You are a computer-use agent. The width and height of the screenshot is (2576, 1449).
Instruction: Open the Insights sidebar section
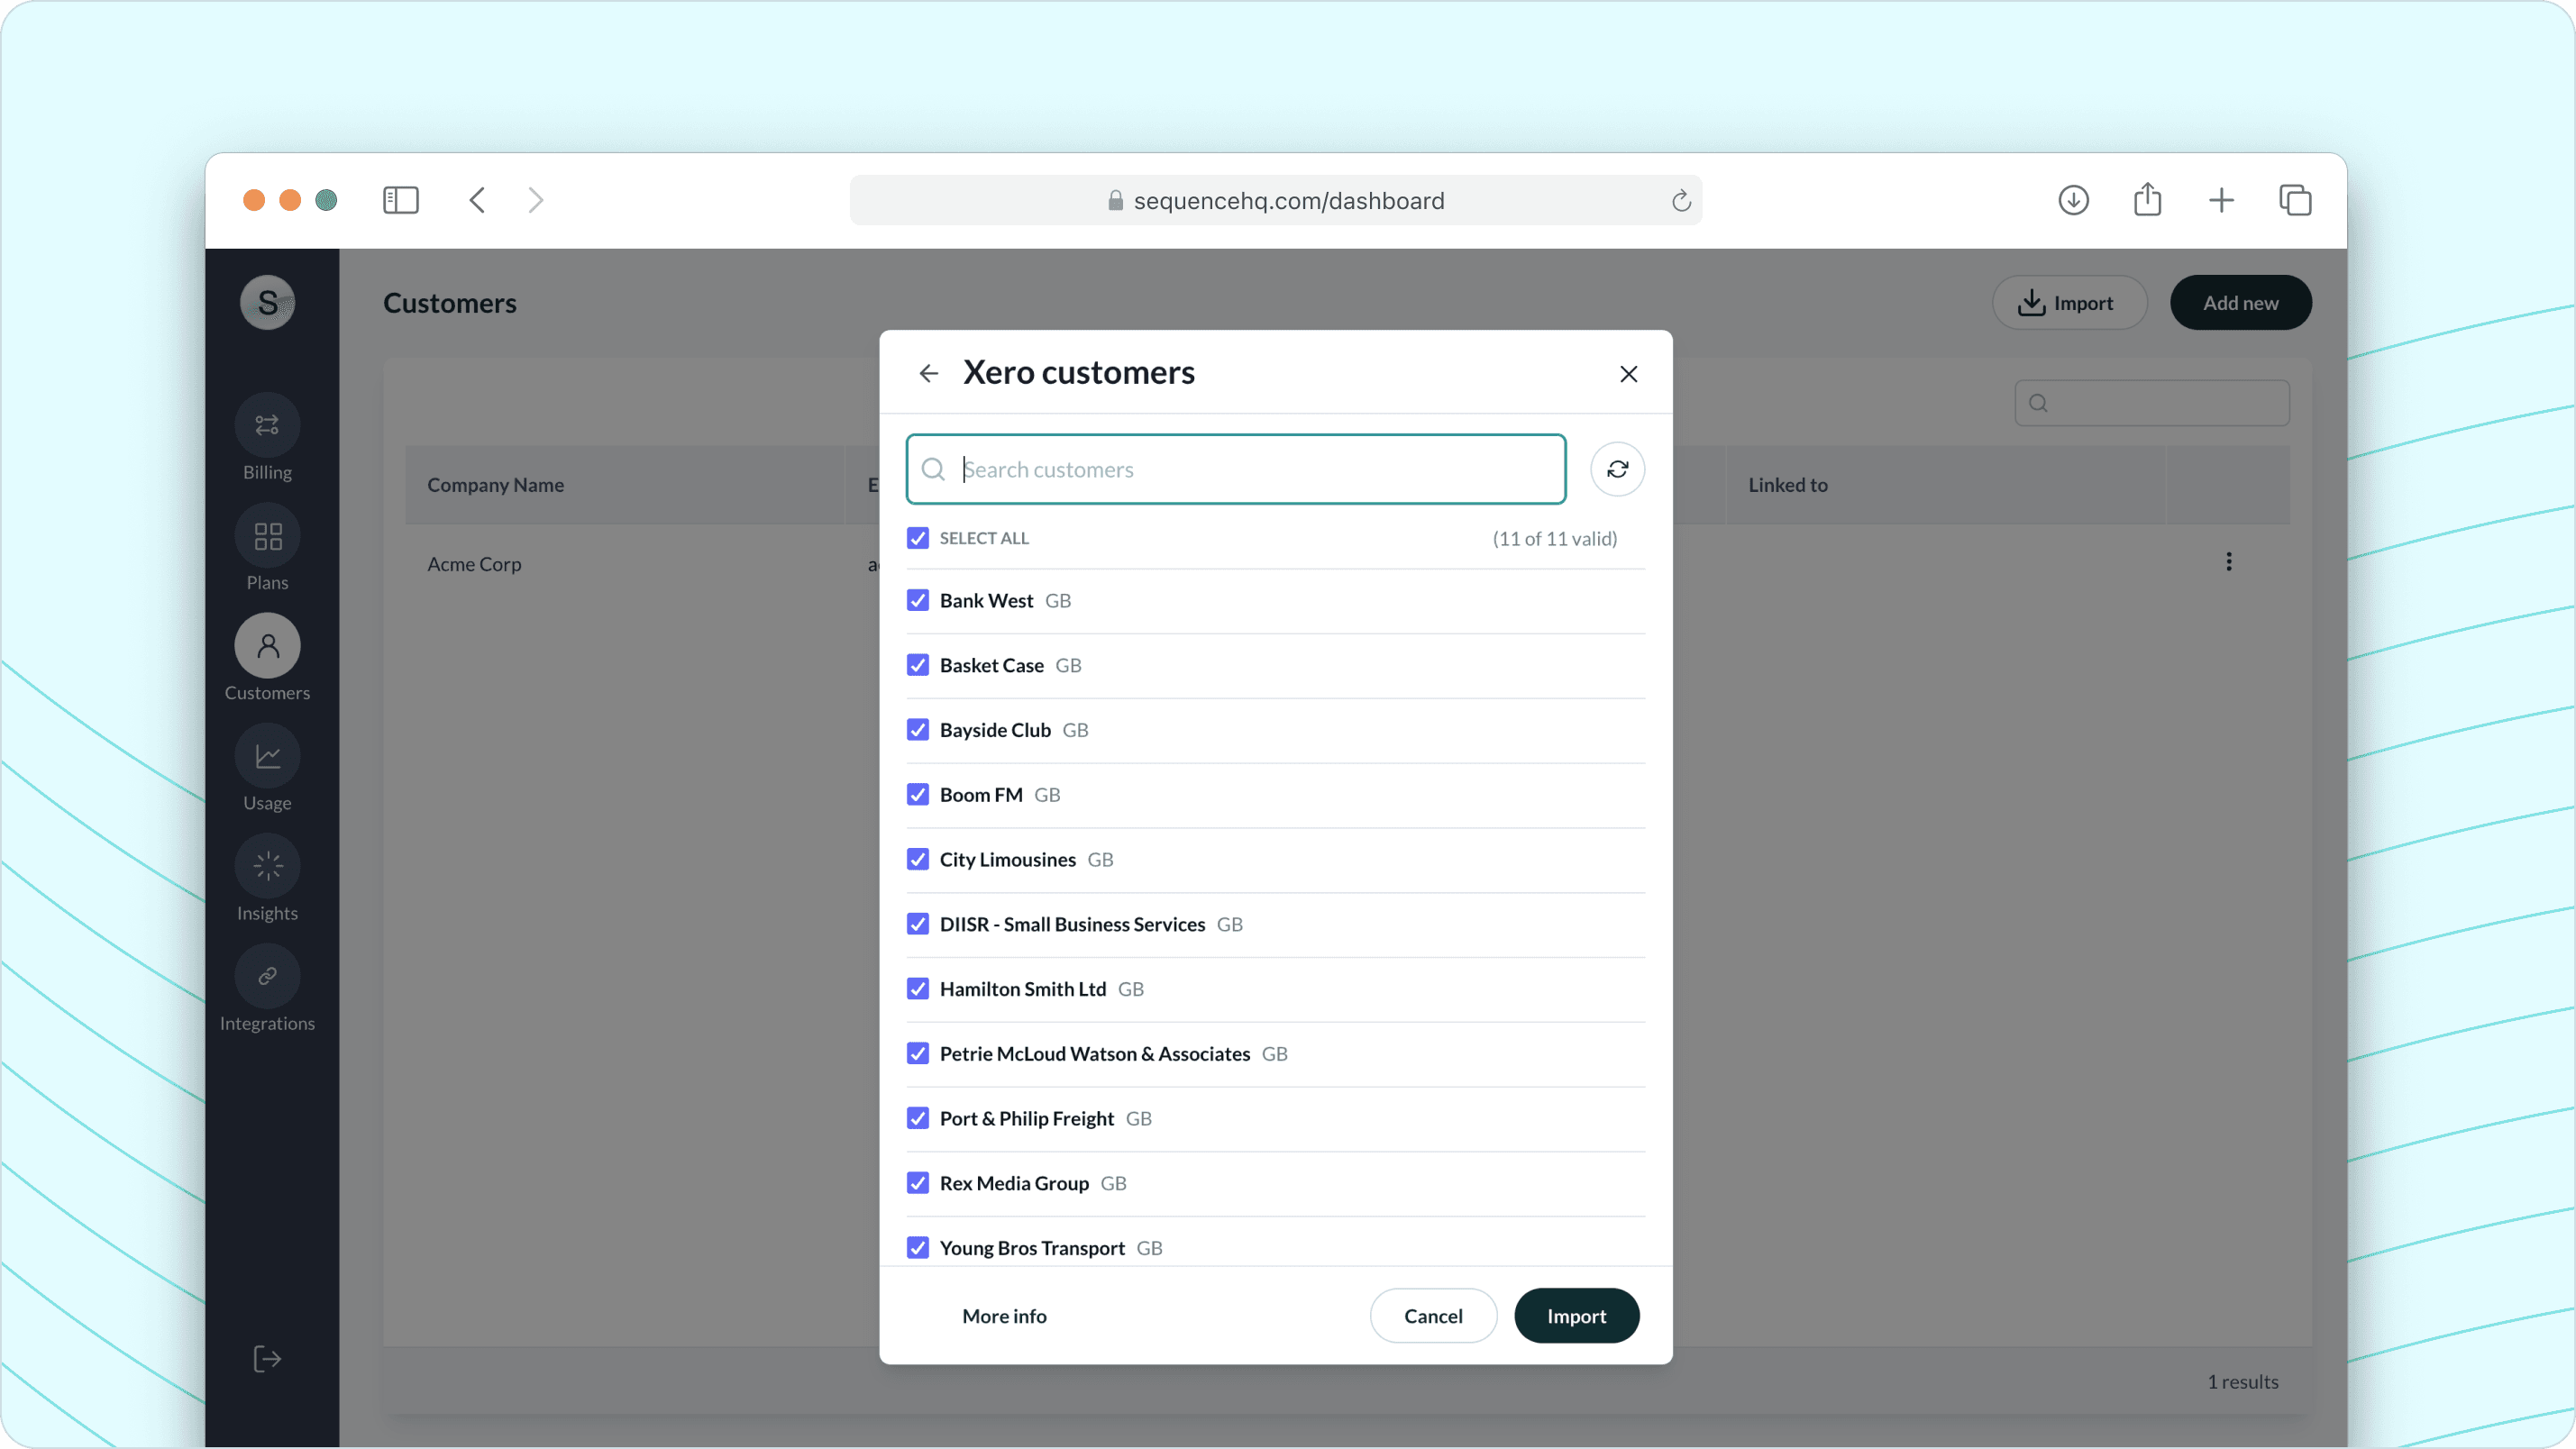point(267,867)
